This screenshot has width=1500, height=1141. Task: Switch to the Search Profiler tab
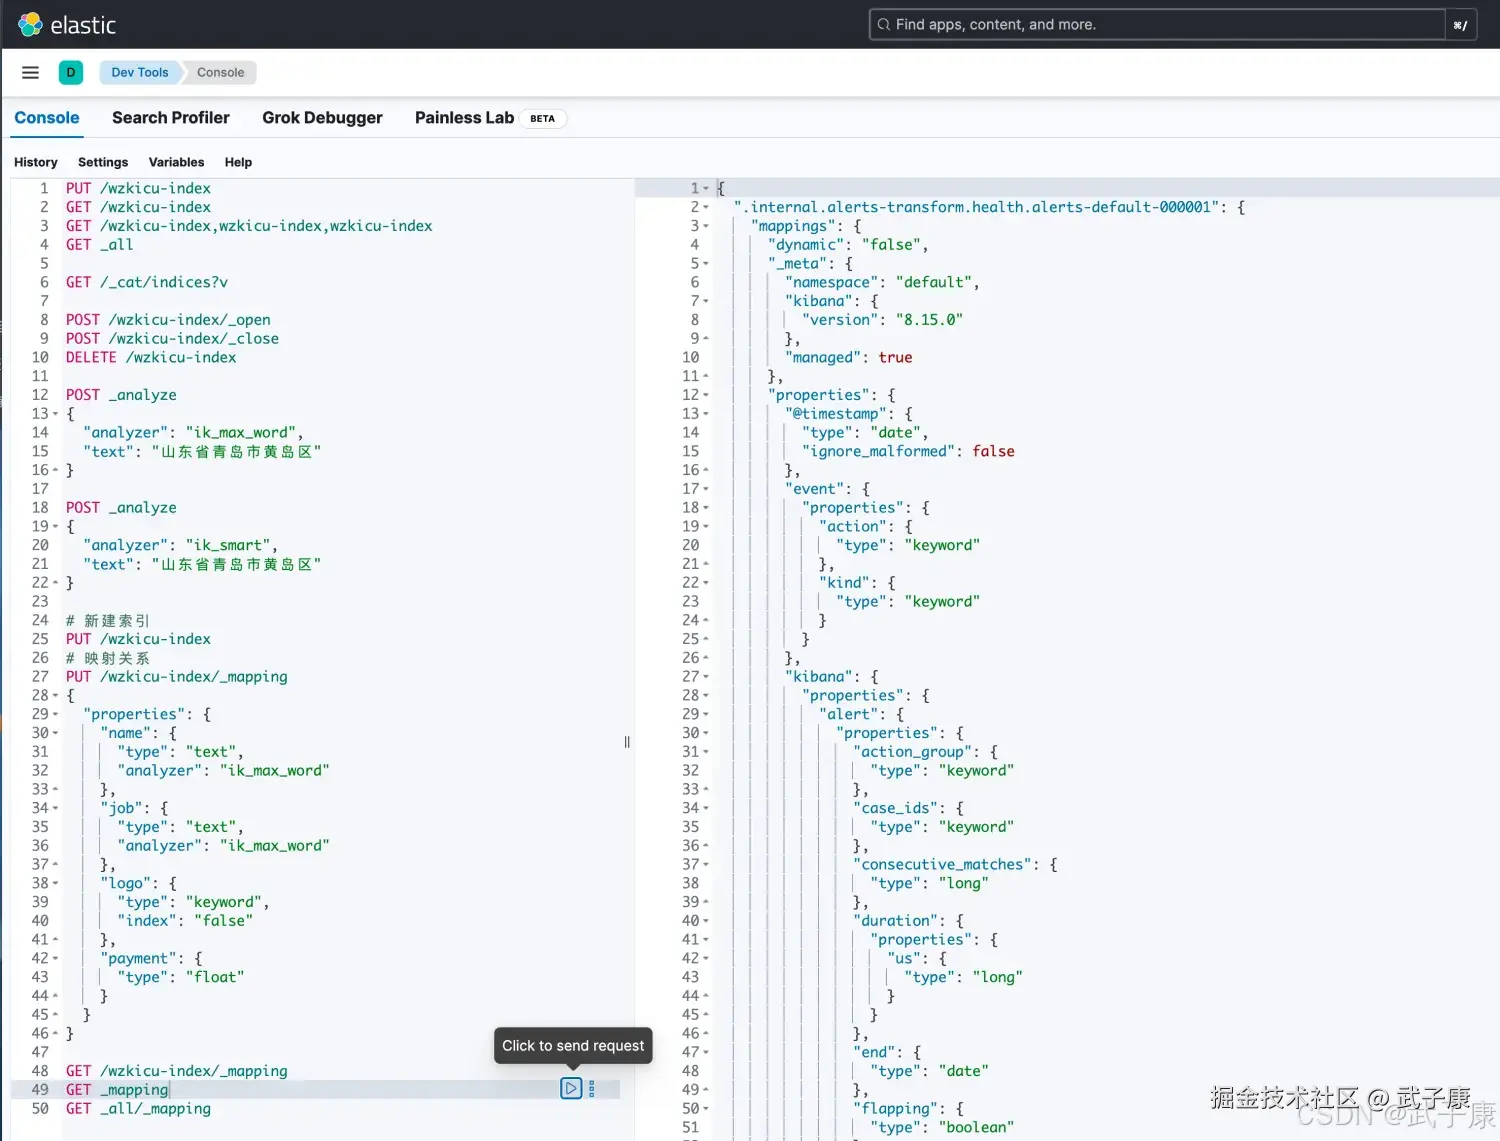coord(170,117)
